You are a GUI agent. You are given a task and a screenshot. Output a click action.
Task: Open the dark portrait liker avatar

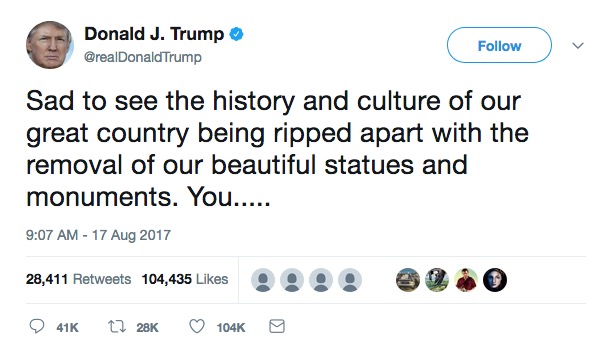[x=495, y=280]
